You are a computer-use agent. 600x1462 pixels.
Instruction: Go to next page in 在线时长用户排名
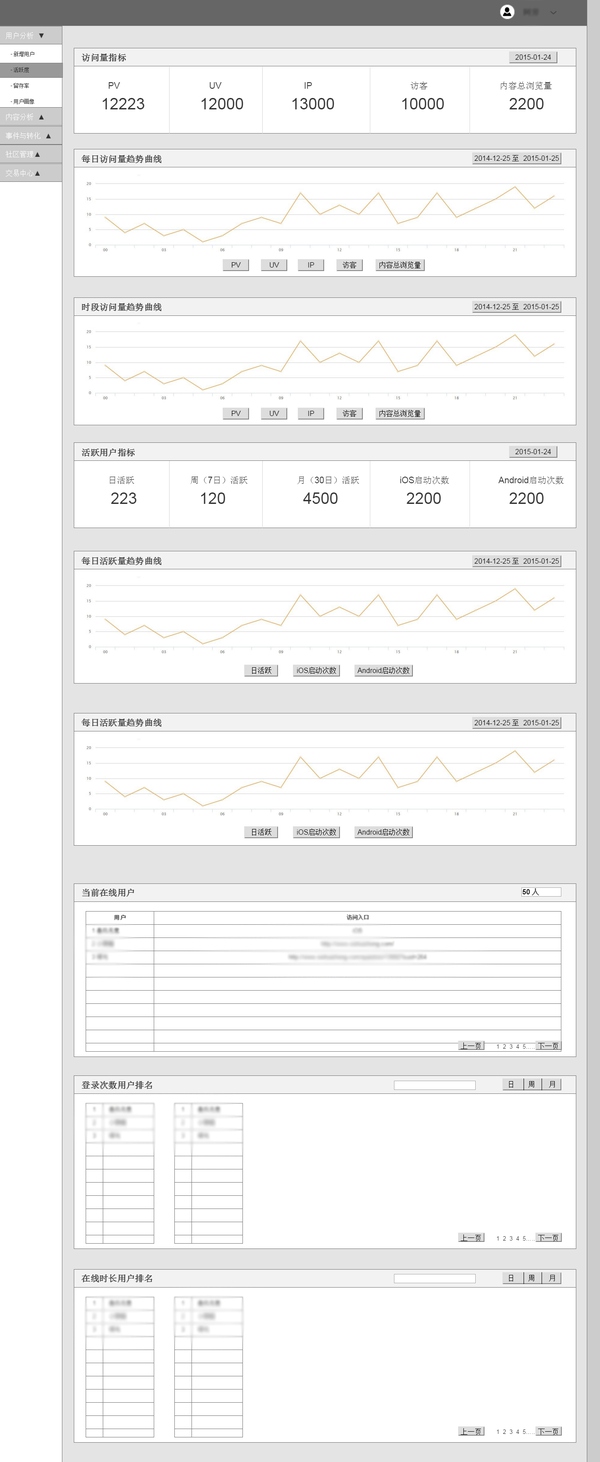[548, 1431]
